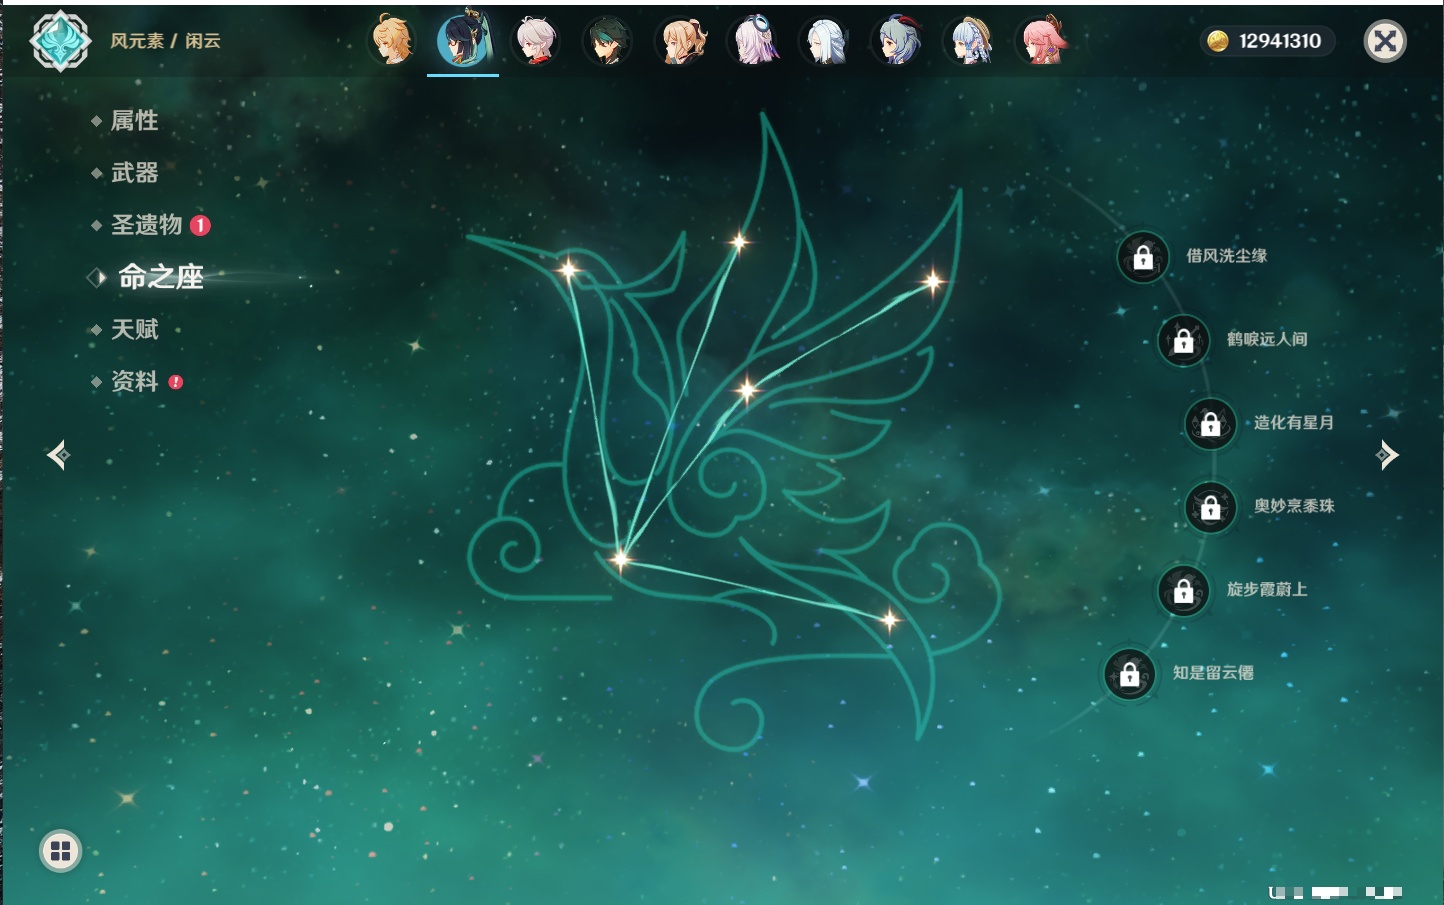Click the Mora coin icon

click(1218, 41)
